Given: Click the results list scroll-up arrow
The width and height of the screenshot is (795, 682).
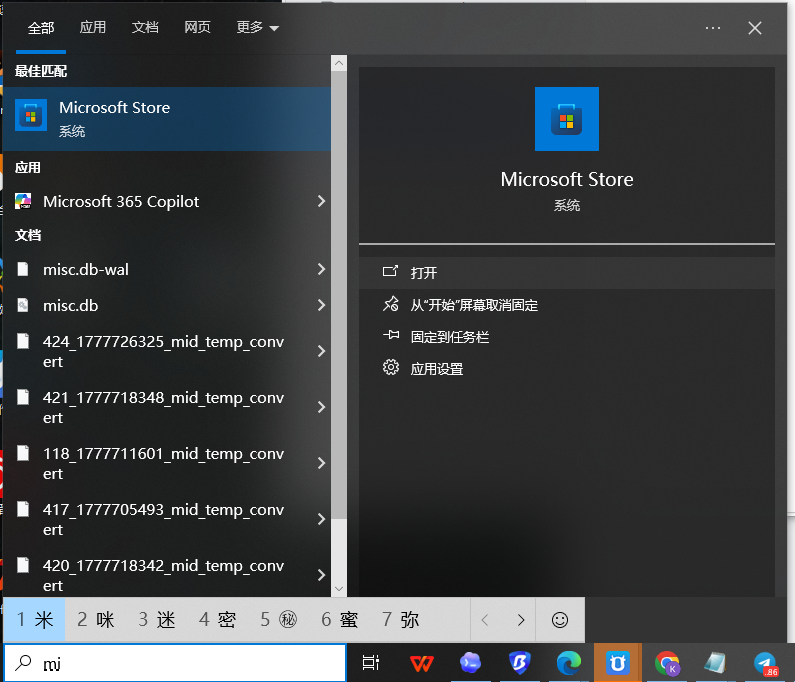Looking at the screenshot, I should (339, 63).
